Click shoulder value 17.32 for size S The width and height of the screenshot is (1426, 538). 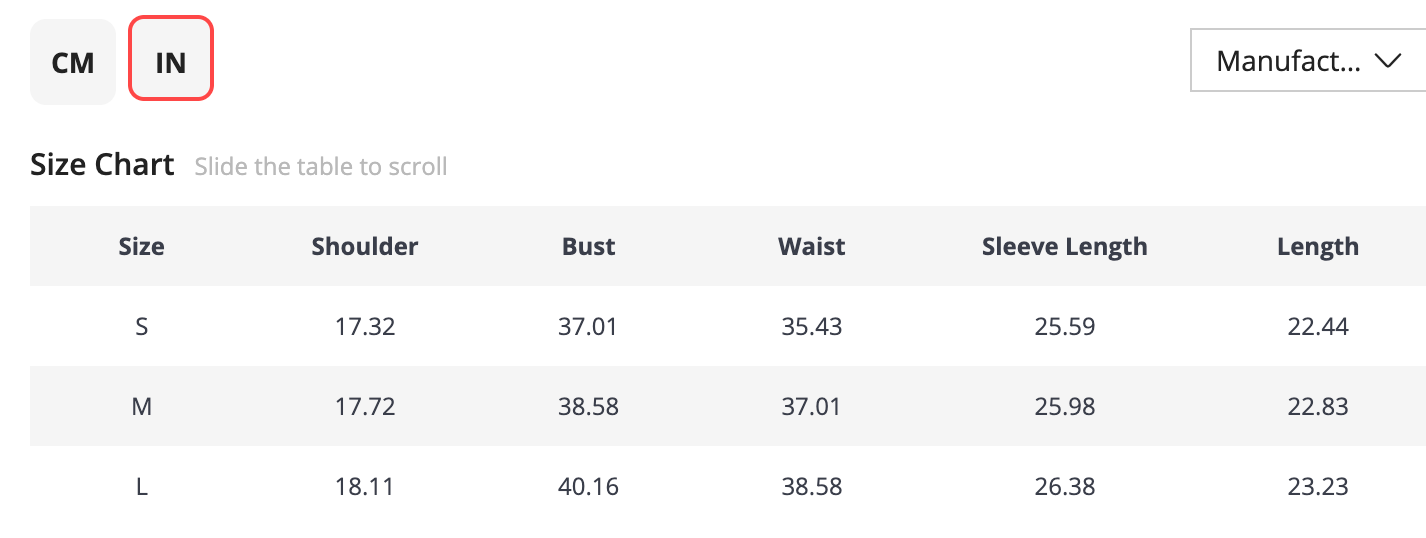pyautogui.click(x=365, y=326)
